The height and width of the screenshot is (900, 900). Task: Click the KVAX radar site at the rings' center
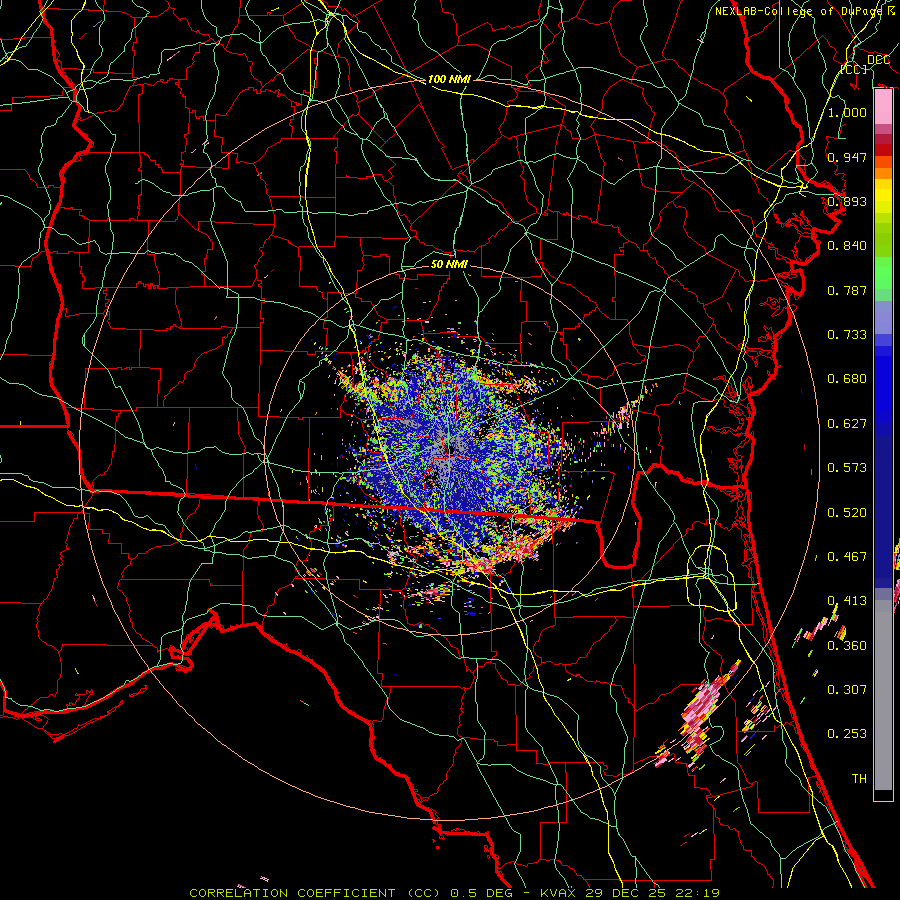pyautogui.click(x=449, y=451)
